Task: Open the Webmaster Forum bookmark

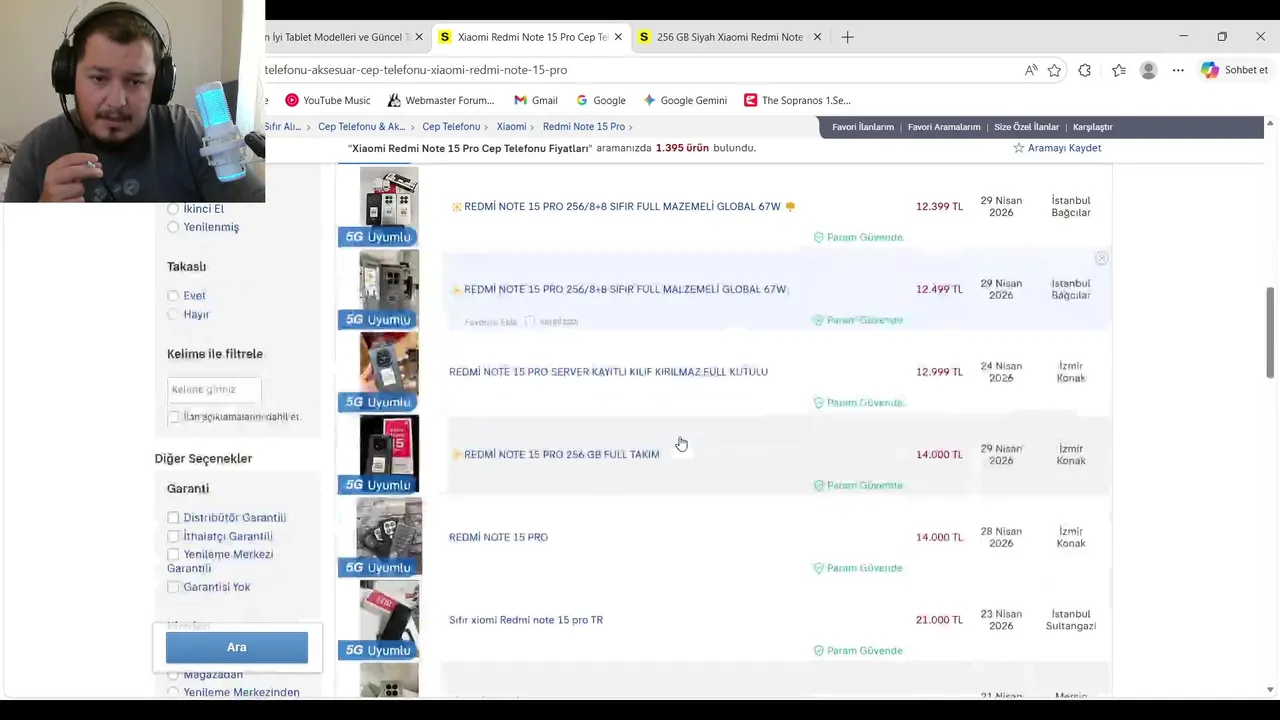Action: pyautogui.click(x=441, y=100)
